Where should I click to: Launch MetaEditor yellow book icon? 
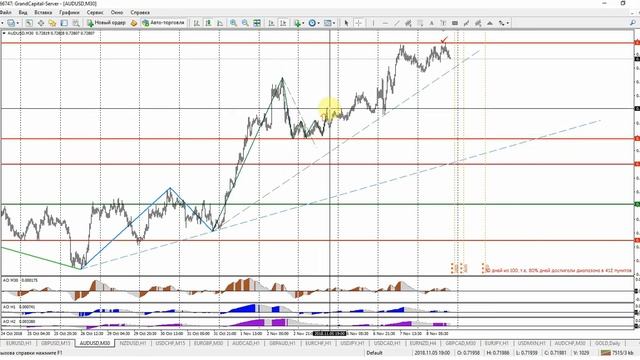point(134,23)
